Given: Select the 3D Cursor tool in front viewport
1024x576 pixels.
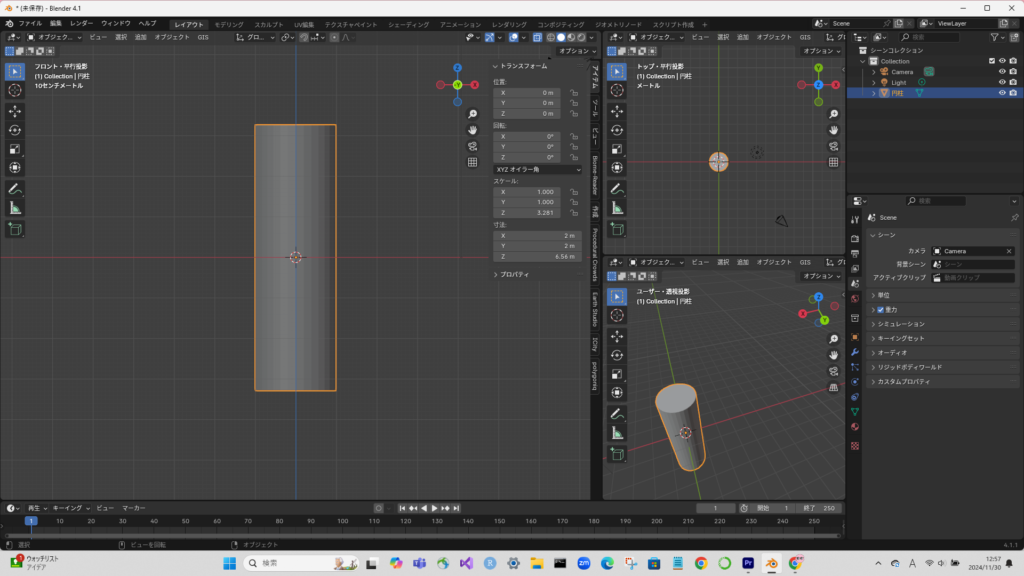Looking at the screenshot, I should (x=15, y=90).
